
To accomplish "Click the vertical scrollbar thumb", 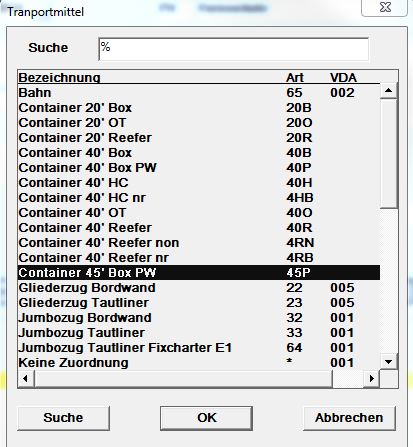I will 388,153.
